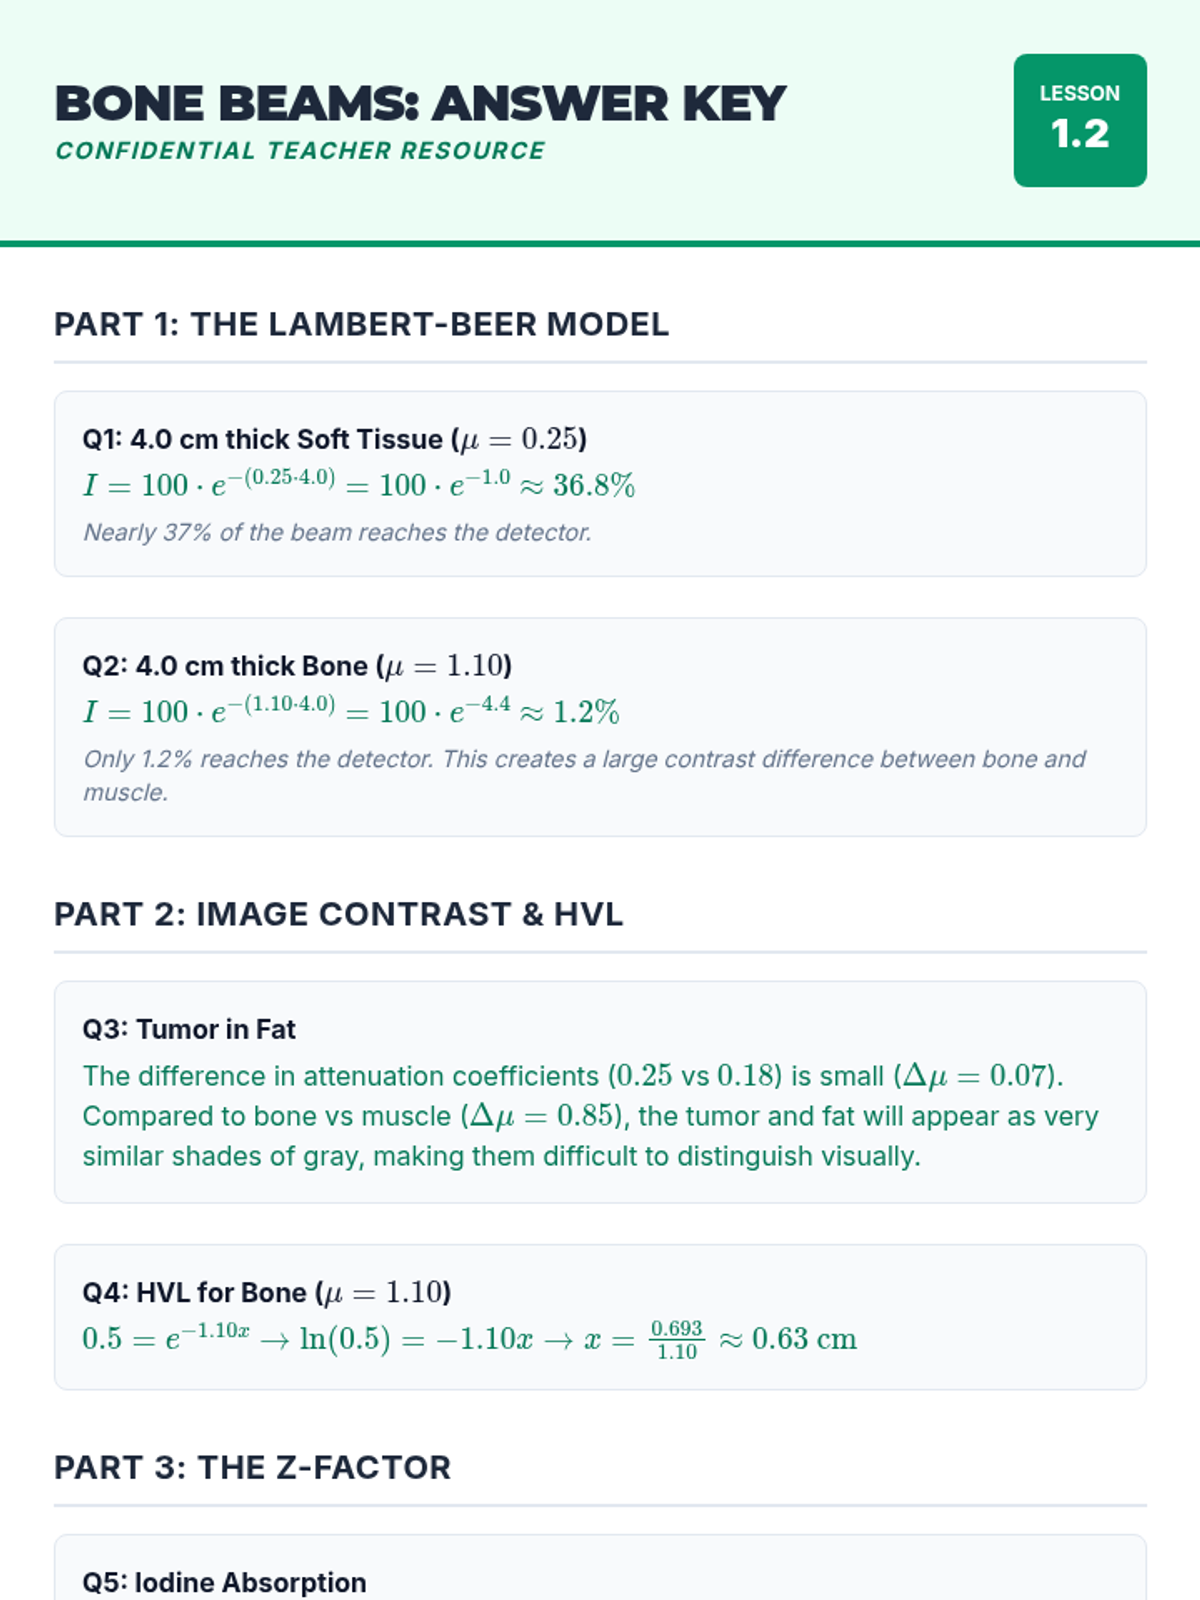Click the 0.693 over 1.10 fraction
This screenshot has width=1200, height=1600.
pyautogui.click(x=676, y=1340)
